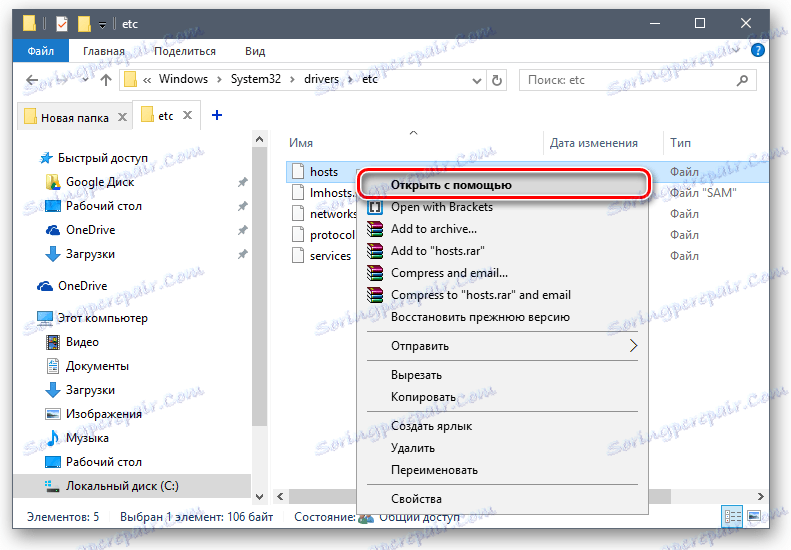
Task: Select "Локальный диск (C:)" drive
Action: (122, 486)
